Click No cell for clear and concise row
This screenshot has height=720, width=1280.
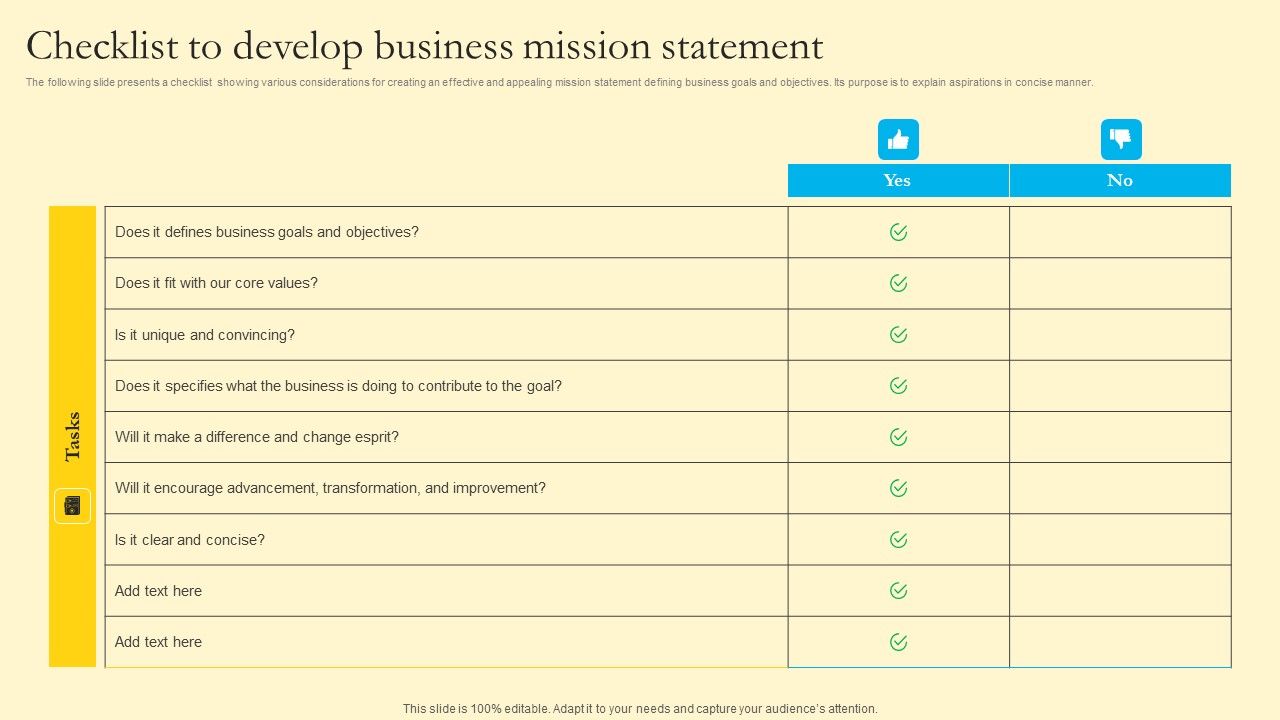pos(1120,540)
